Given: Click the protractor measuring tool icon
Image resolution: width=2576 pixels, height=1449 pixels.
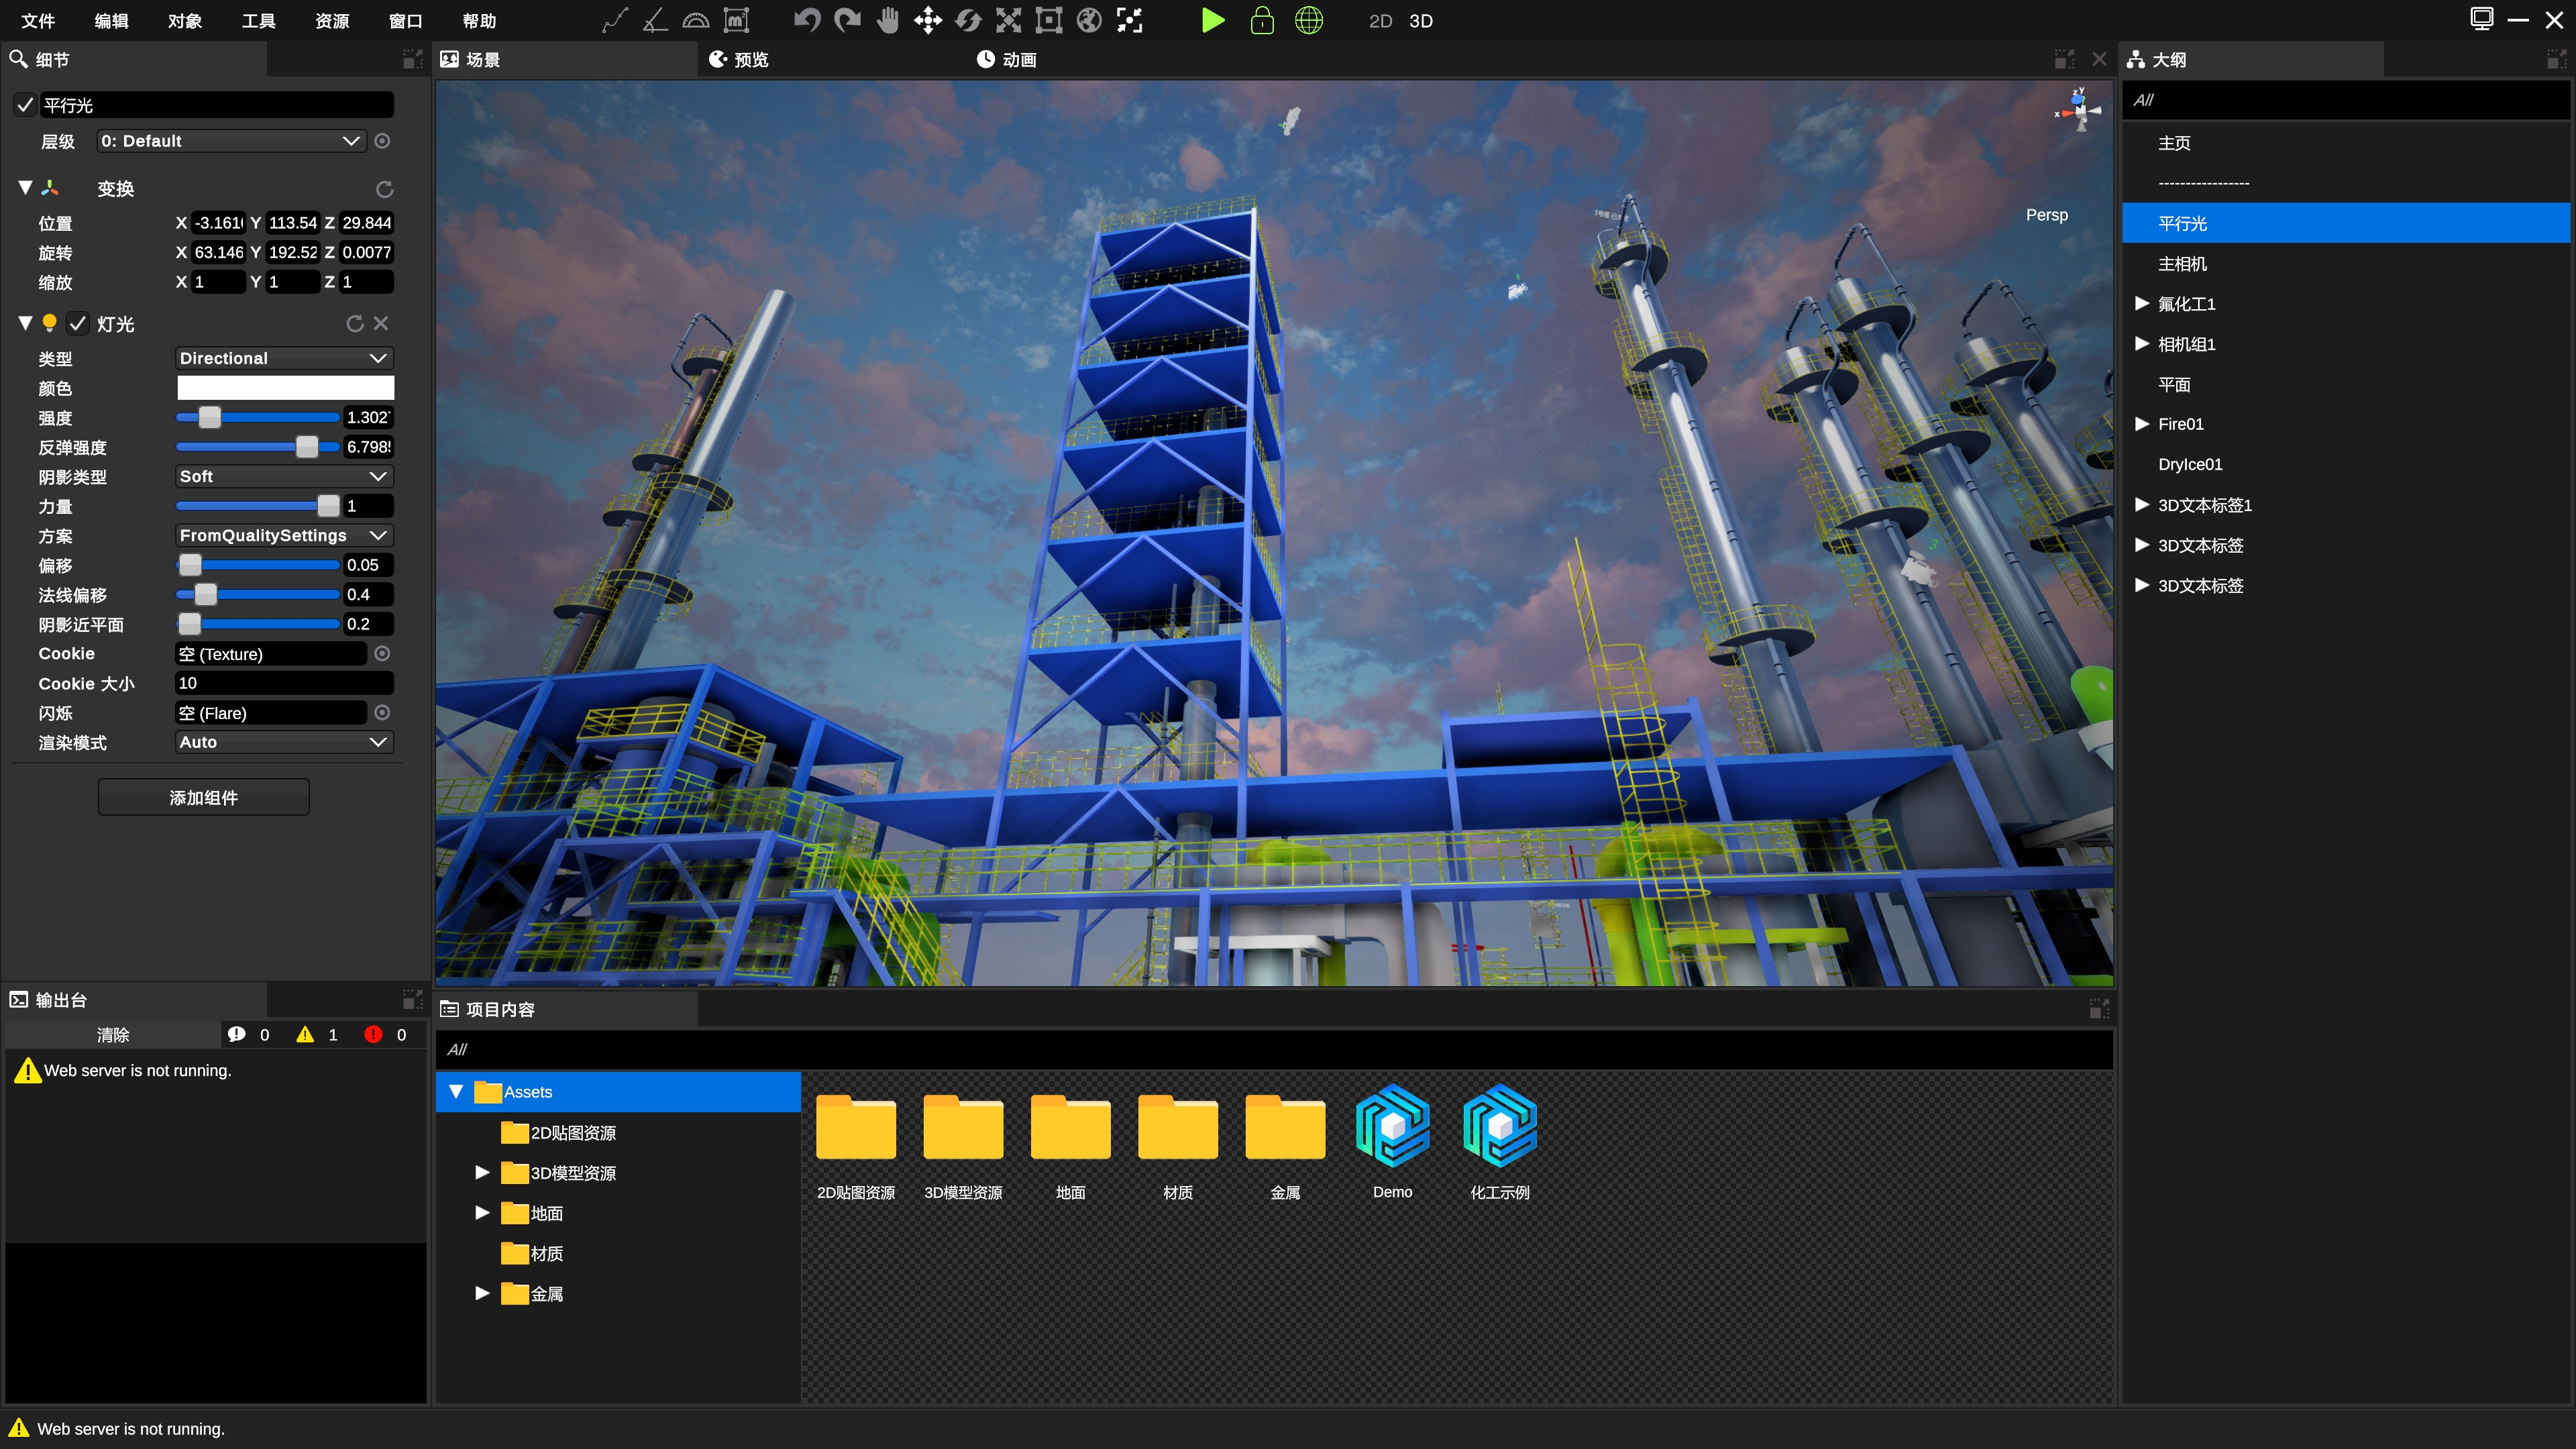Looking at the screenshot, I should click(x=696, y=20).
